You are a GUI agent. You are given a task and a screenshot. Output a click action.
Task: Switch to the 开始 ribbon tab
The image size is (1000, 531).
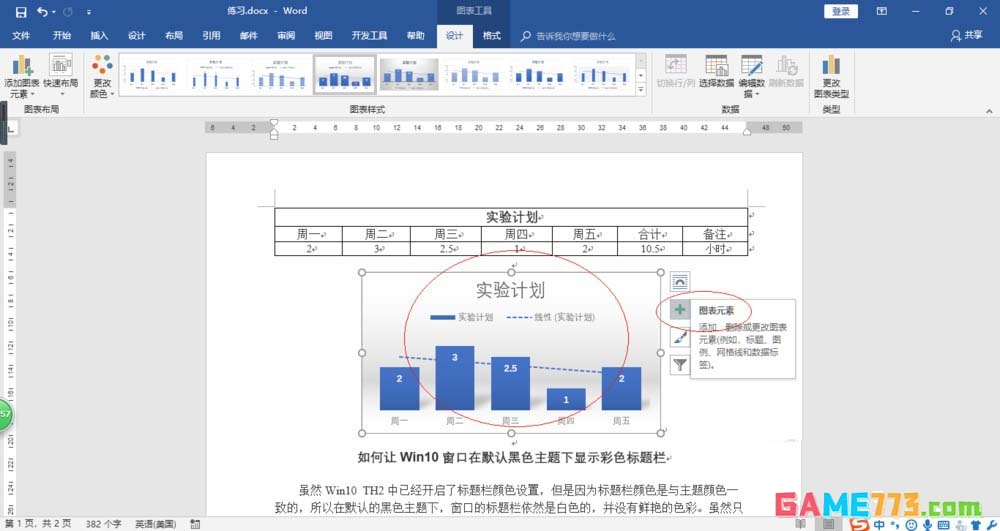(x=62, y=36)
